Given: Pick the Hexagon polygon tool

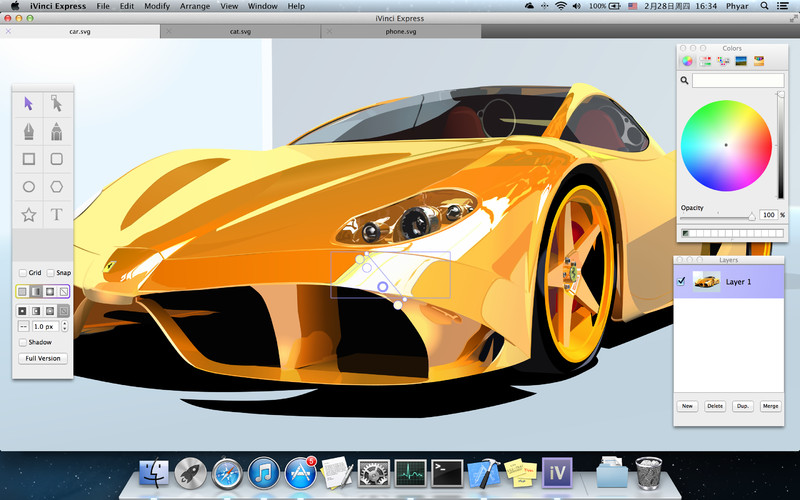Looking at the screenshot, I should tap(57, 187).
